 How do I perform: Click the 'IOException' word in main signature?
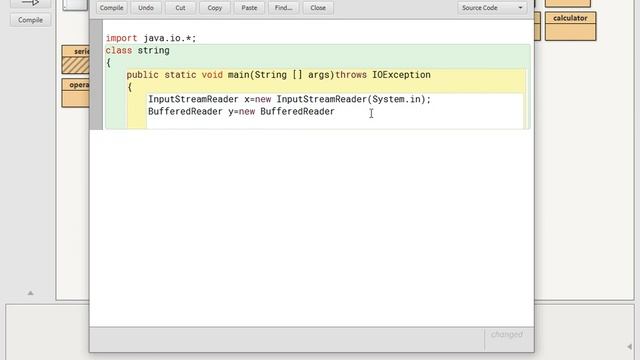pos(401,75)
